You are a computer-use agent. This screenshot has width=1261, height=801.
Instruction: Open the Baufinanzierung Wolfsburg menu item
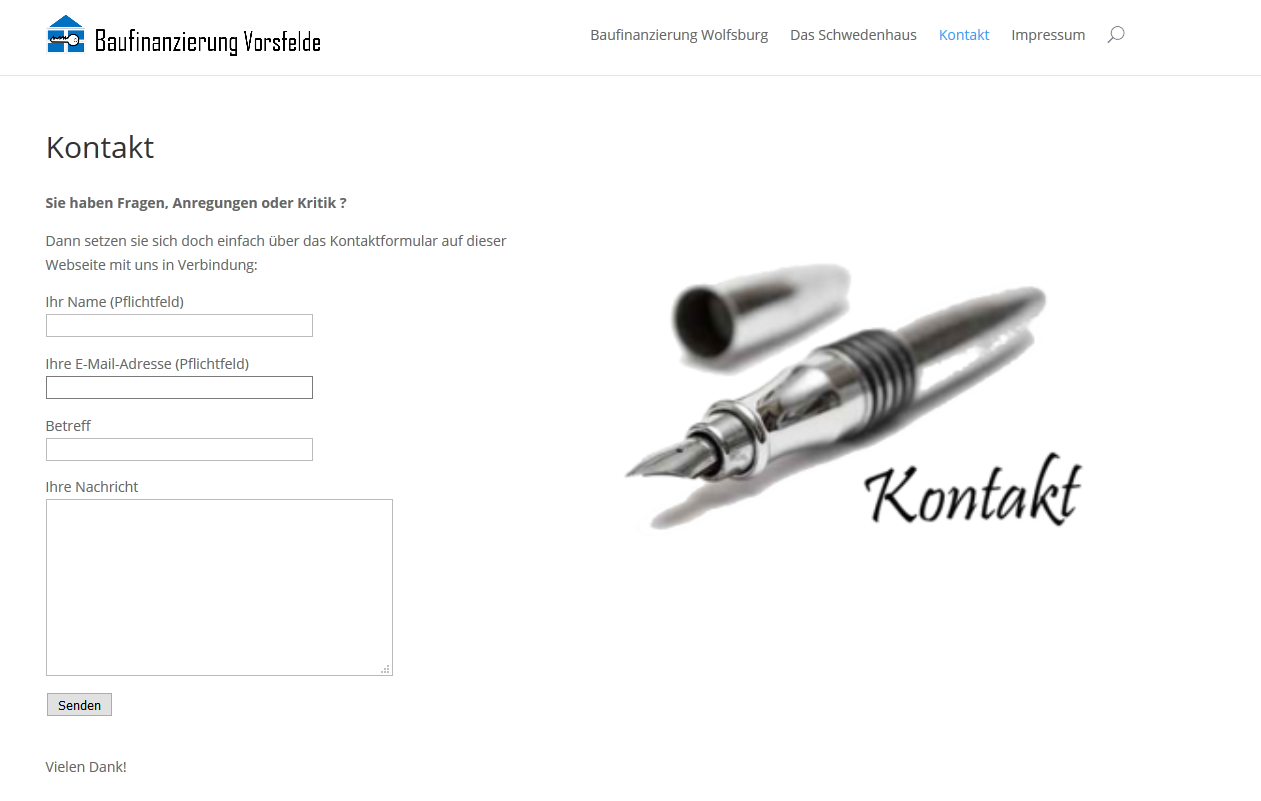coord(679,35)
